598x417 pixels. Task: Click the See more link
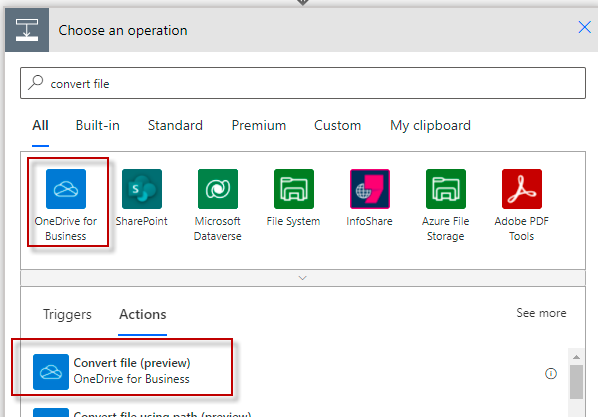(541, 313)
